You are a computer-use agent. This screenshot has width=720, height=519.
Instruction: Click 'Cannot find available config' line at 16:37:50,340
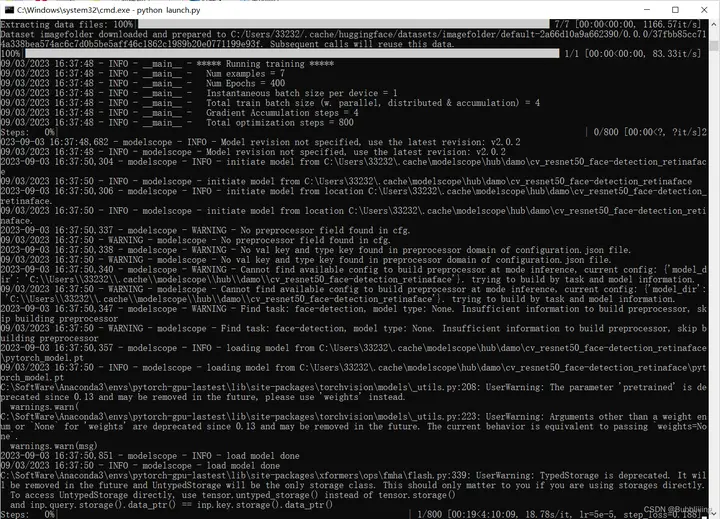click(x=353, y=274)
